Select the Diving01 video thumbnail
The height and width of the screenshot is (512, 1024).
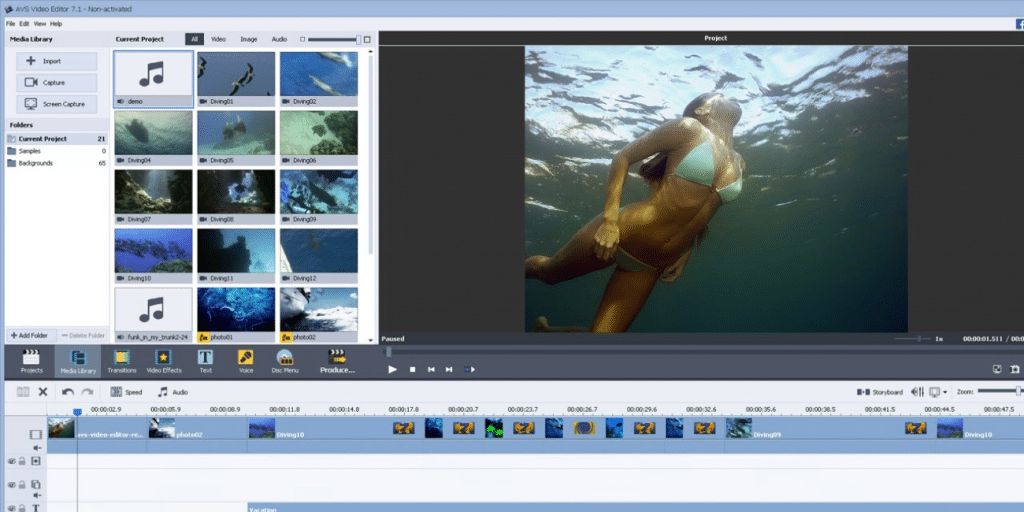point(236,79)
